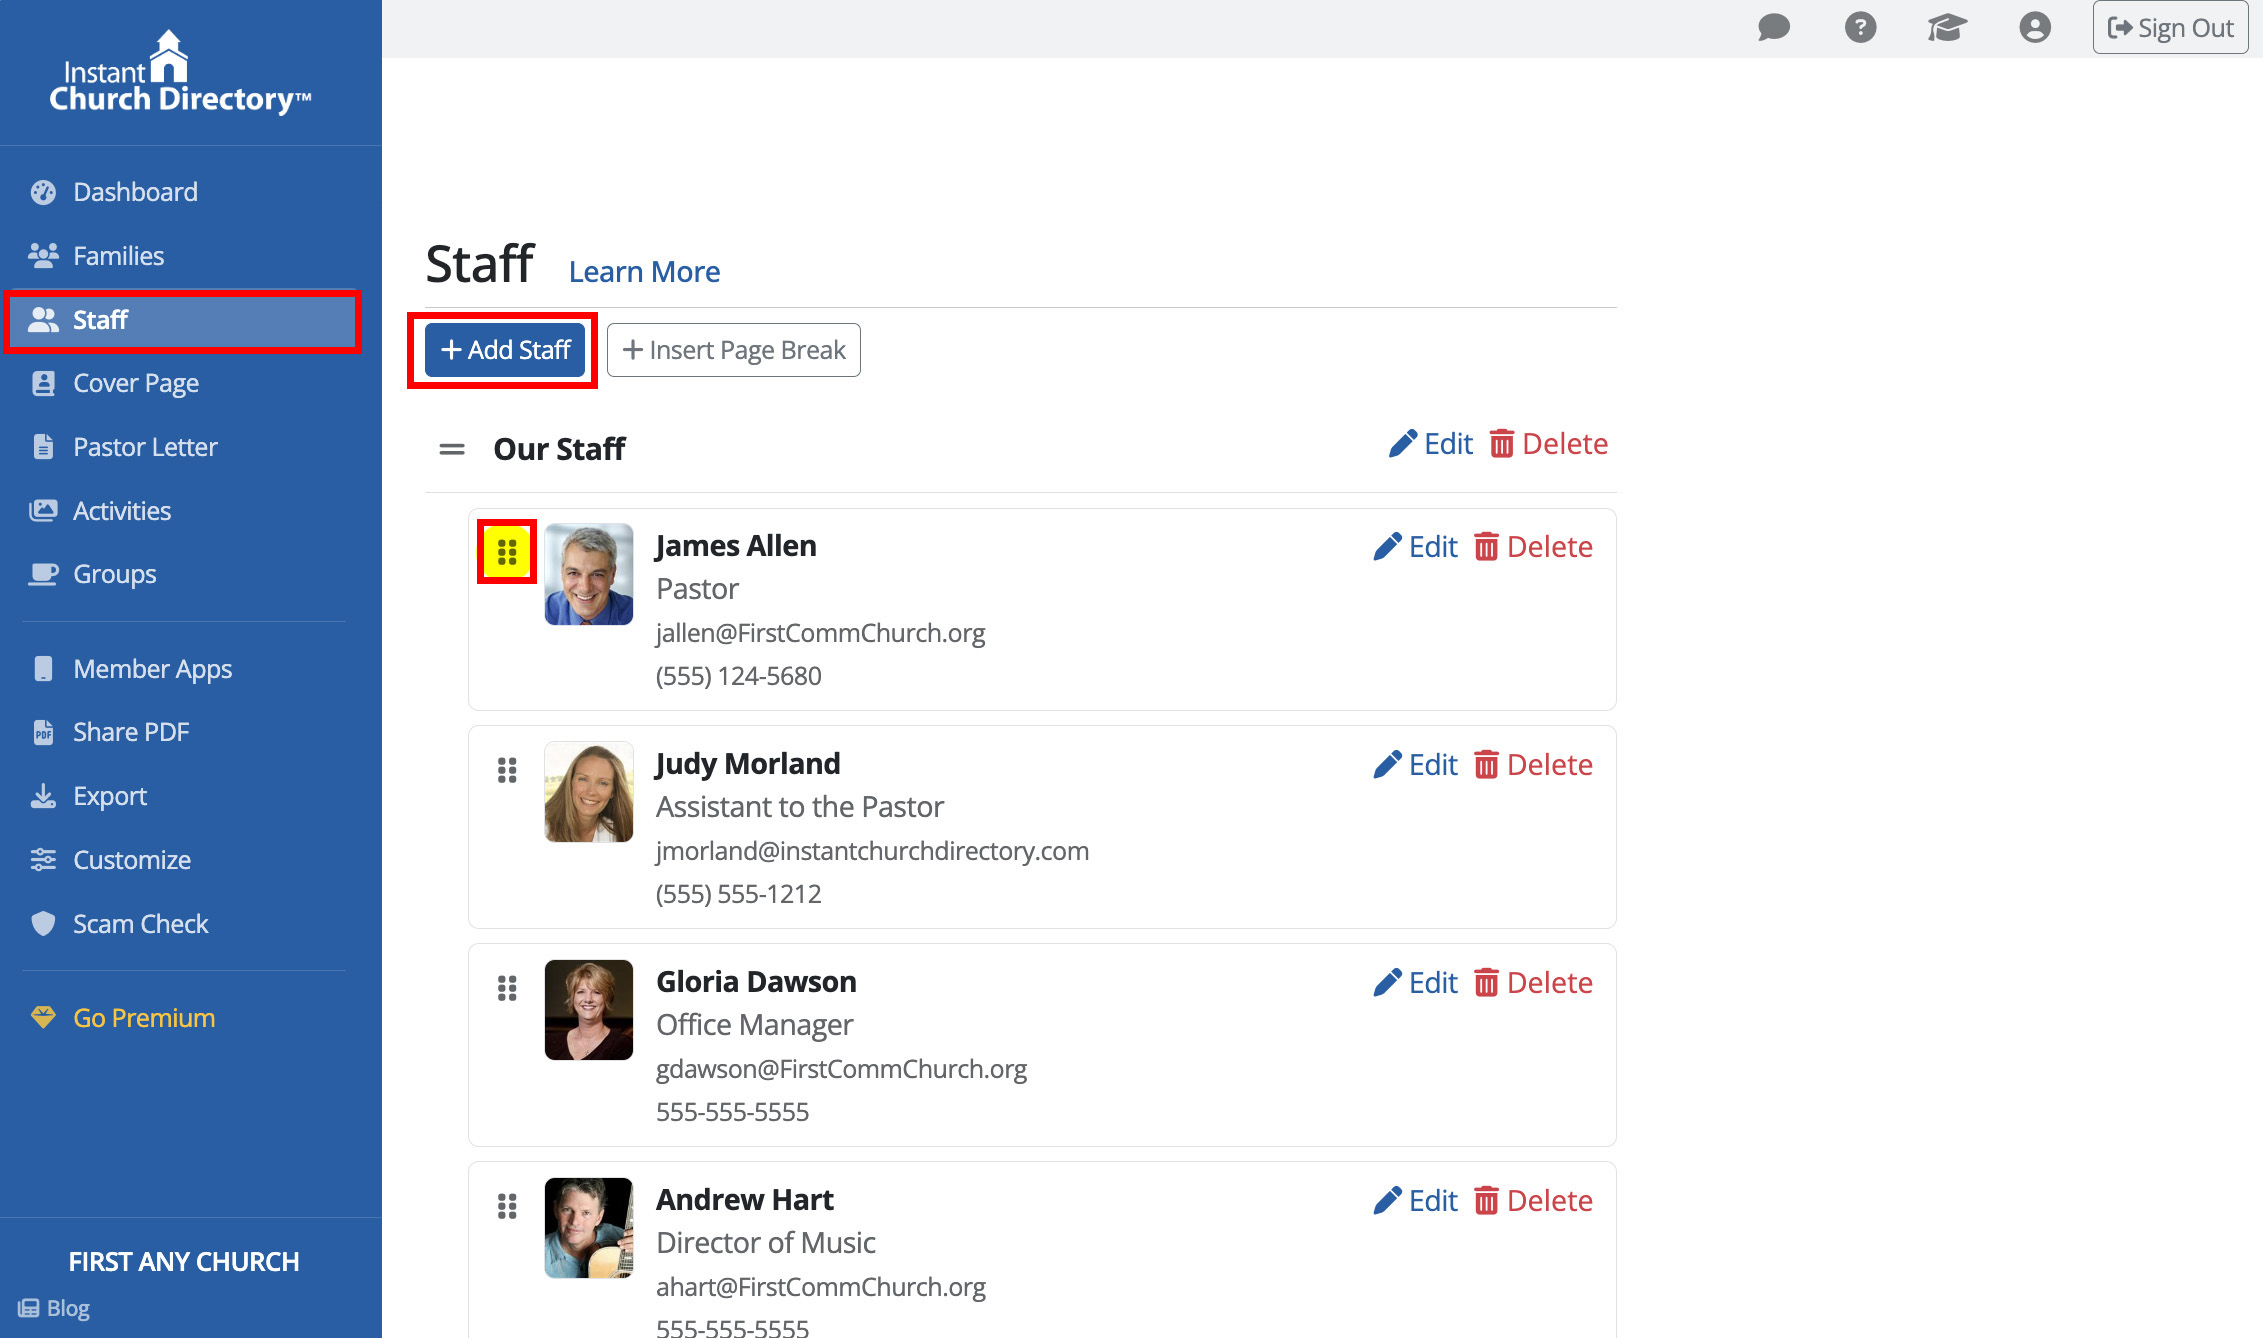The height and width of the screenshot is (1338, 2263).
Task: Click Gloria Dawson's drag handle dots
Action: (x=507, y=988)
